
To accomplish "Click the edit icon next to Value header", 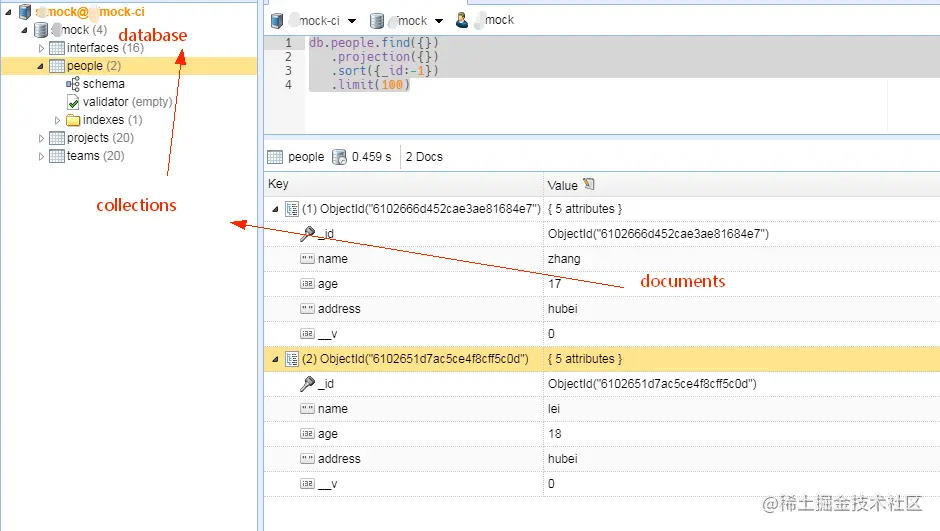I will coord(589,184).
